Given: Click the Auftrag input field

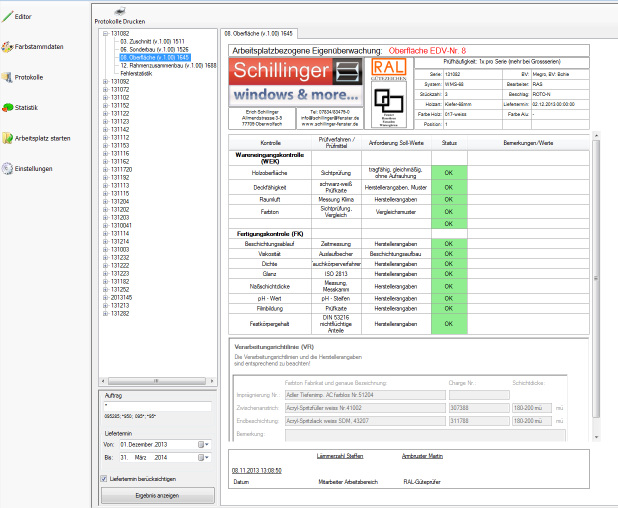Looking at the screenshot, I should point(158,408).
